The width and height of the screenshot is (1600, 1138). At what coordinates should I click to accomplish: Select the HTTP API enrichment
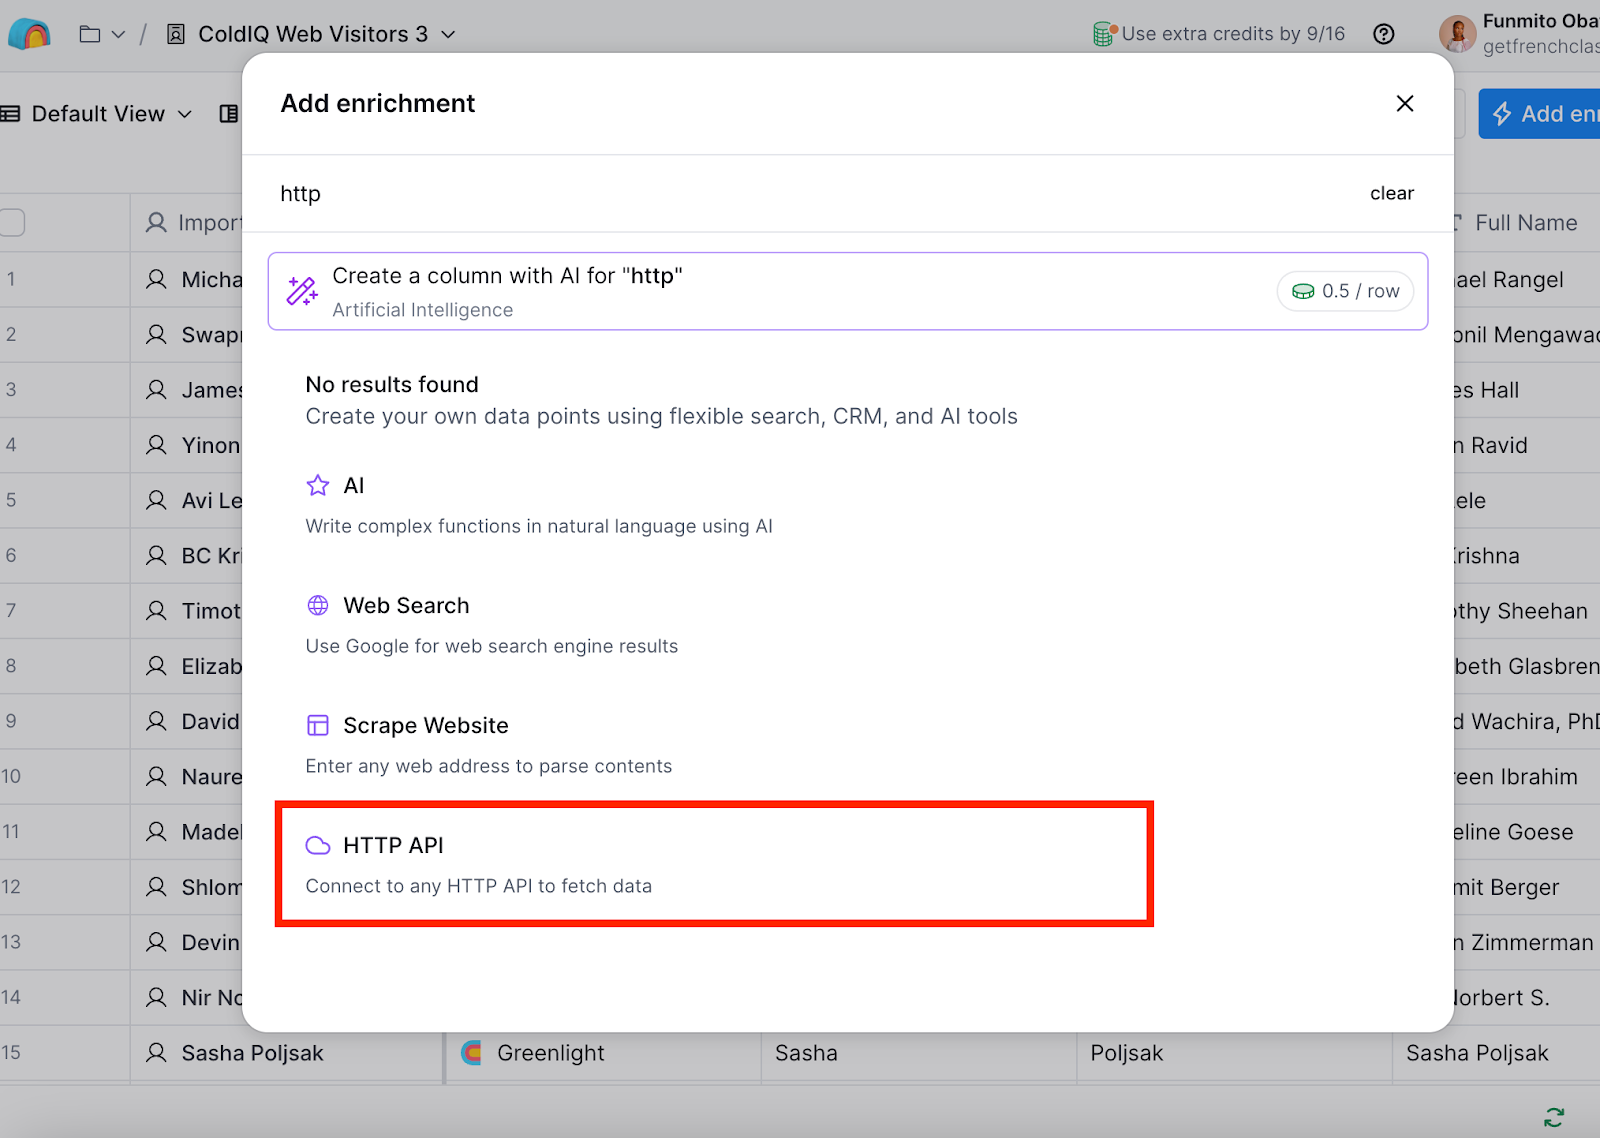(393, 846)
